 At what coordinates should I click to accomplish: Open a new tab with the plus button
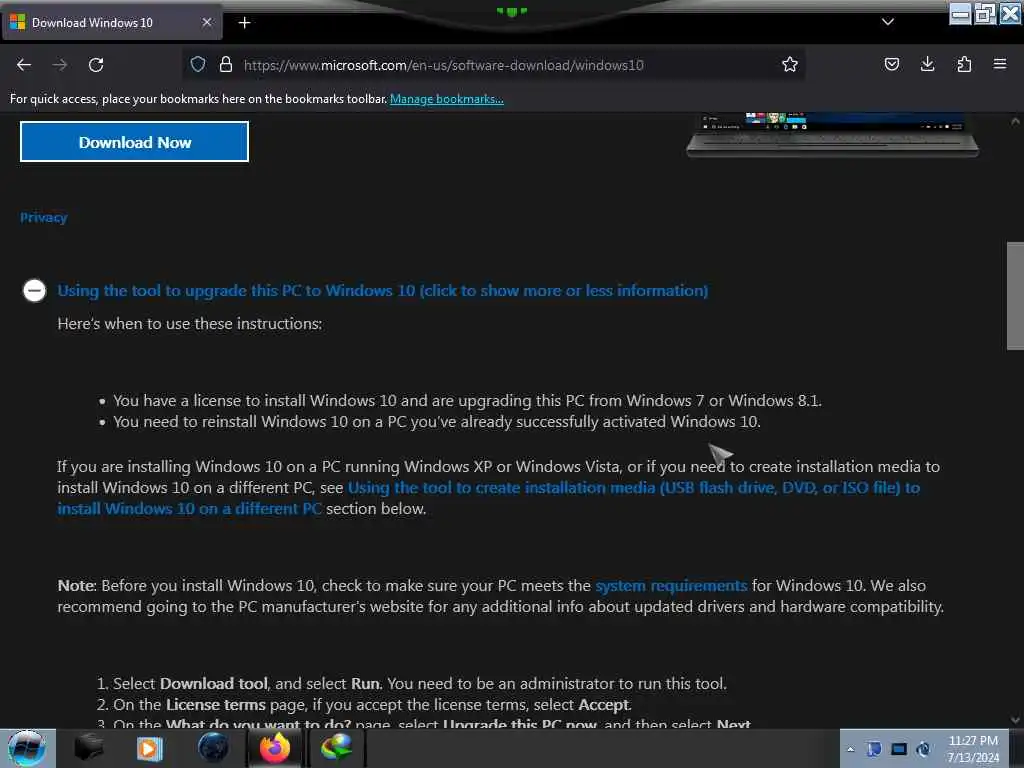coord(244,23)
